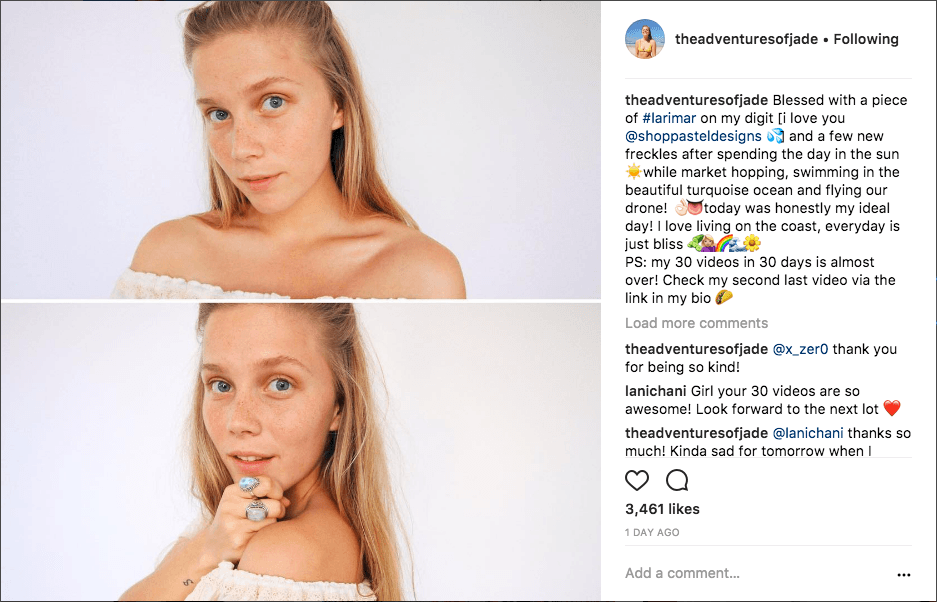Click the Add a comment field
The width and height of the screenshot is (937, 602).
point(740,574)
